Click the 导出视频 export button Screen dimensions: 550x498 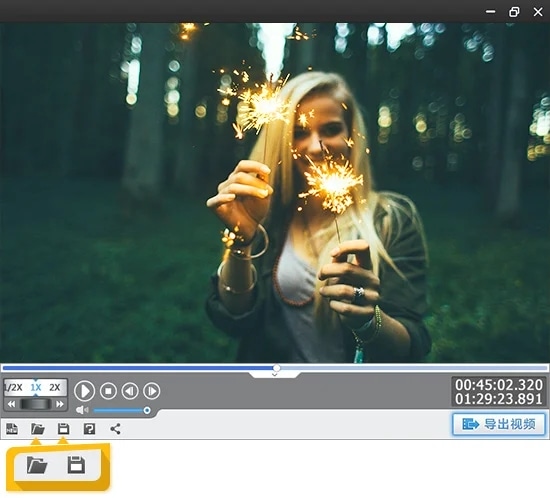coord(499,424)
